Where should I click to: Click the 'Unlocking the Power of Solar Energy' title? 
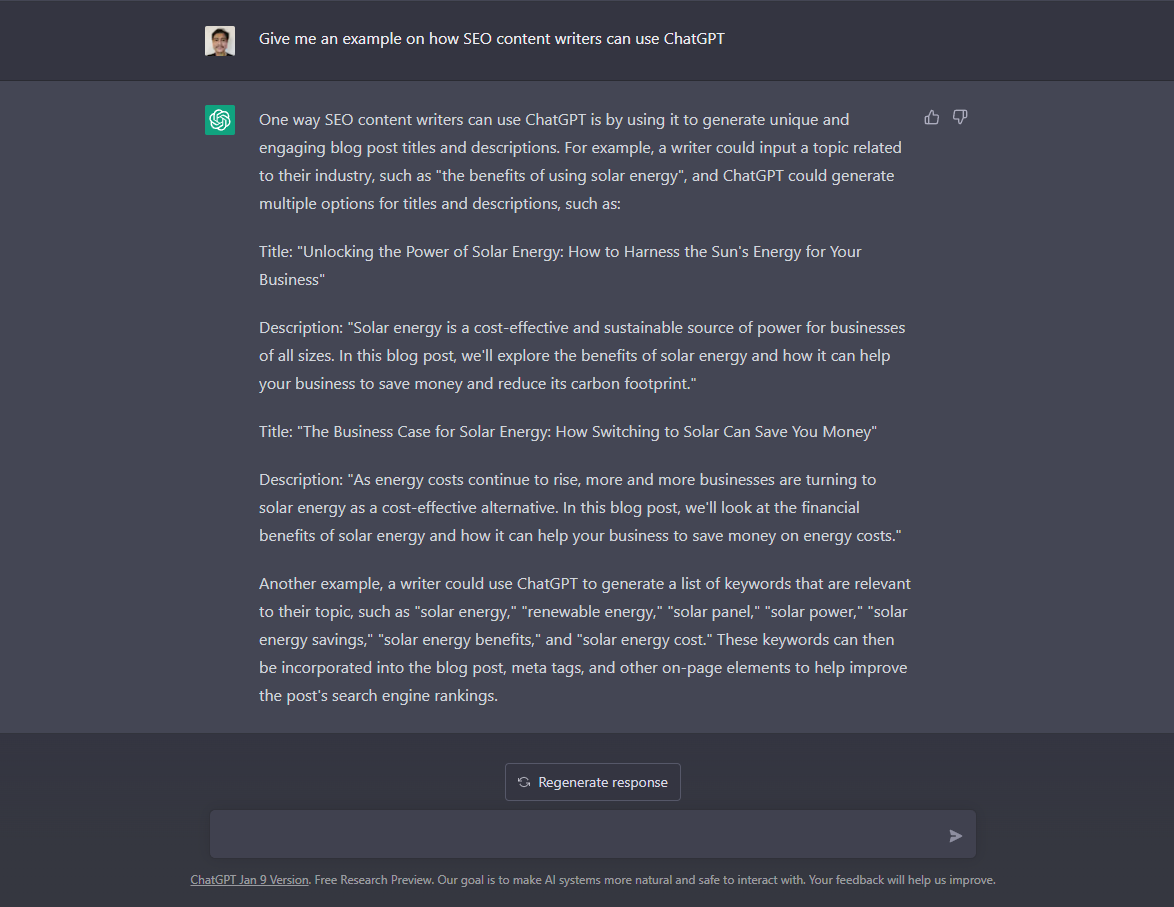(560, 266)
